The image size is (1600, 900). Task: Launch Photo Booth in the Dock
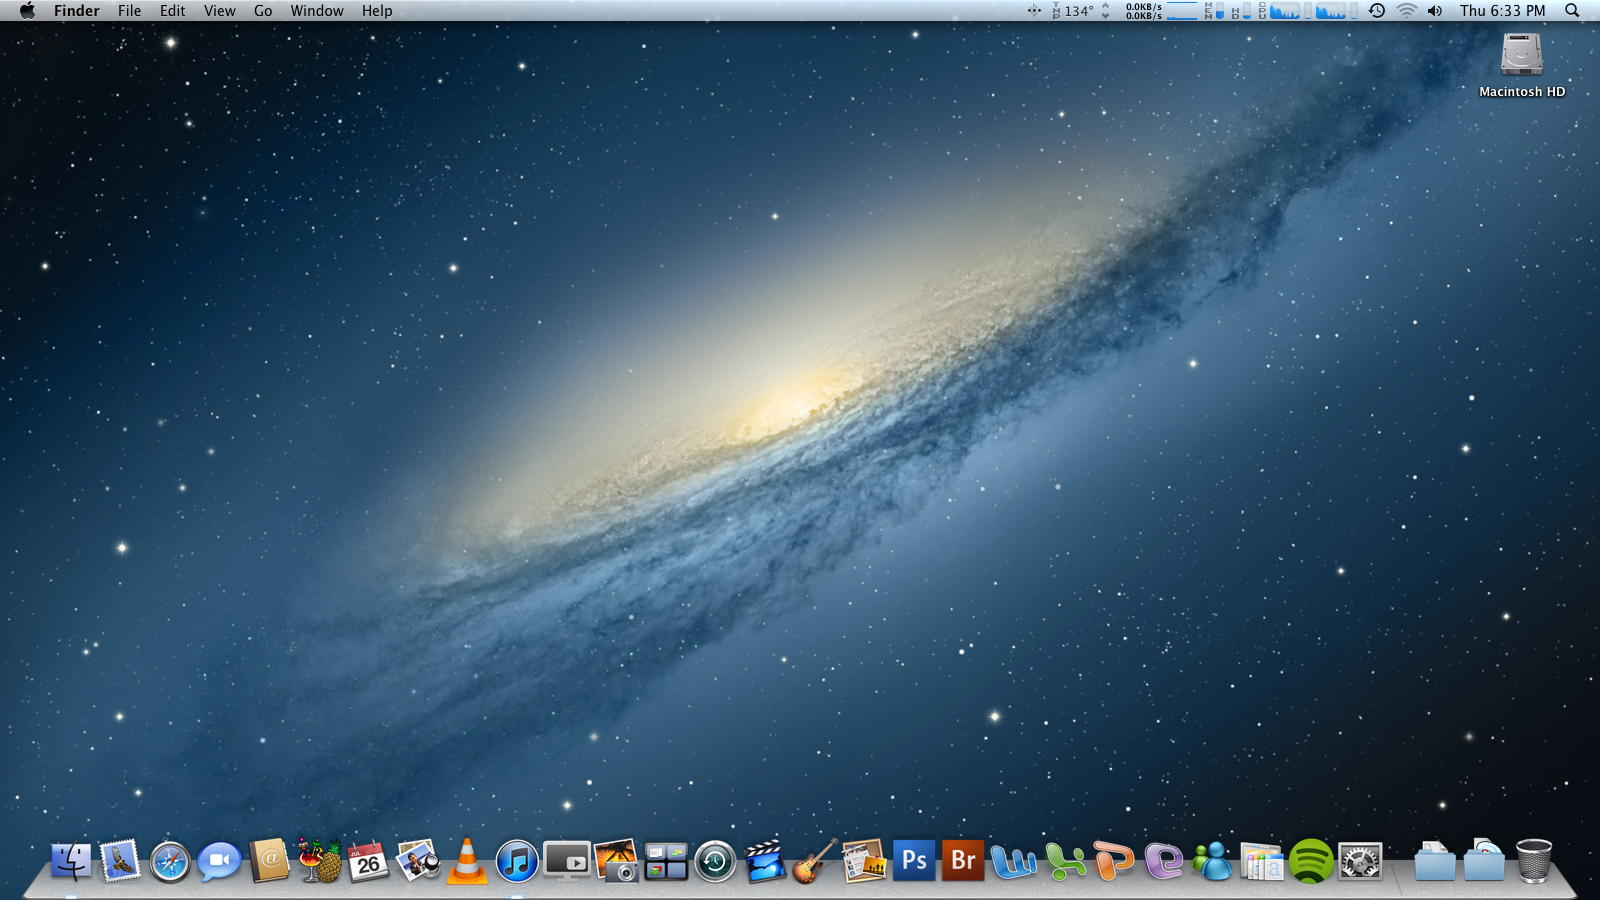coord(616,861)
